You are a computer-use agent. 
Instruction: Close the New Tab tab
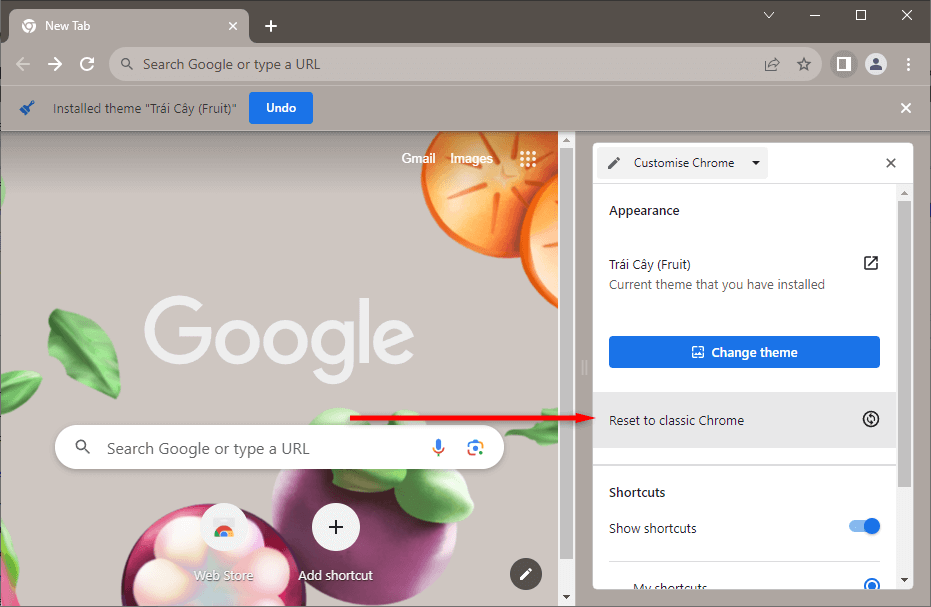[233, 26]
